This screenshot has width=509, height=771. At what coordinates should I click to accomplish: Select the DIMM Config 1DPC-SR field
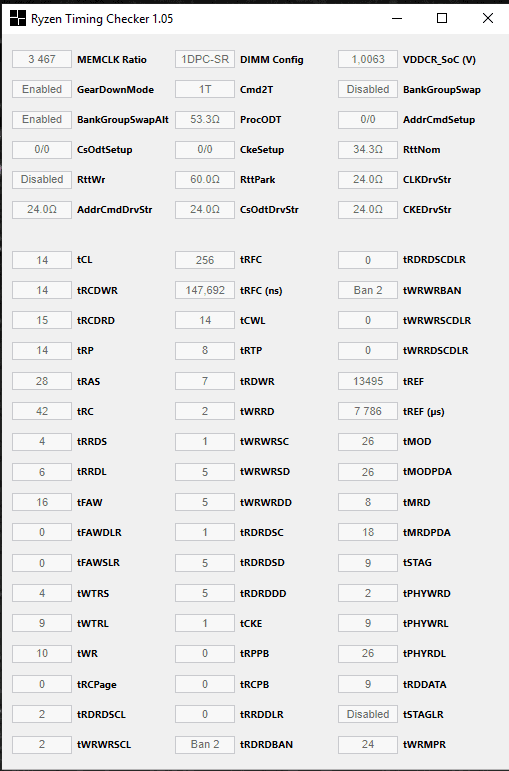(205, 59)
